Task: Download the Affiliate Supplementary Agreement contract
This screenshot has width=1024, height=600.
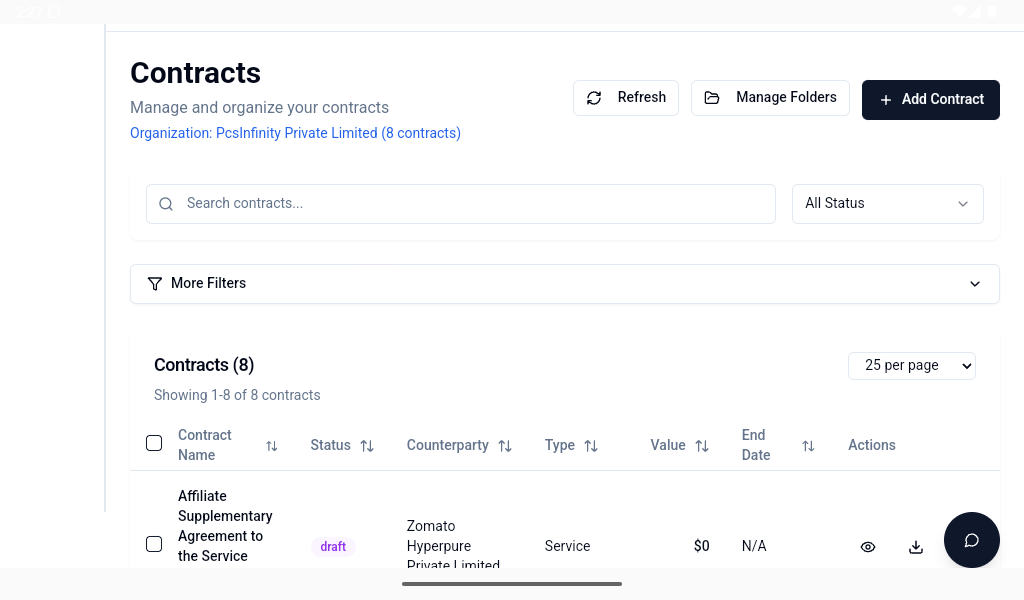Action: [915, 547]
